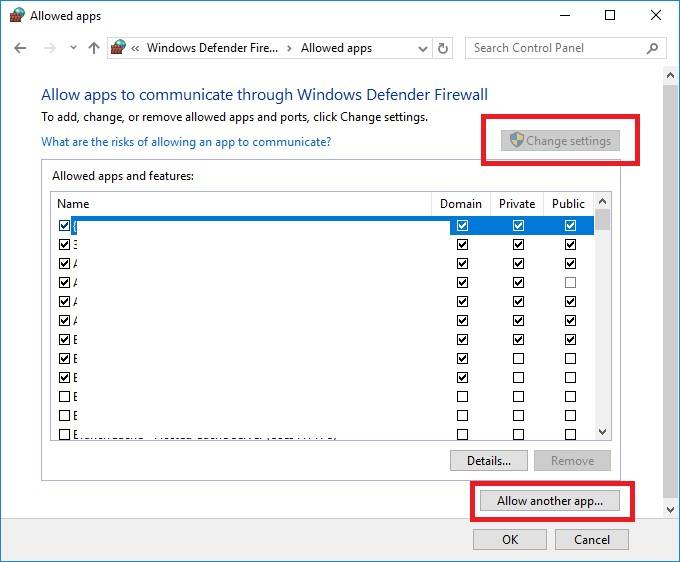Open the address bar history dropdown

click(423, 49)
